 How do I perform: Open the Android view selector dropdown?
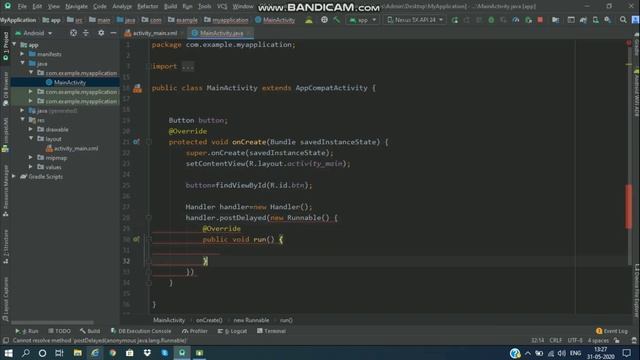[34, 33]
